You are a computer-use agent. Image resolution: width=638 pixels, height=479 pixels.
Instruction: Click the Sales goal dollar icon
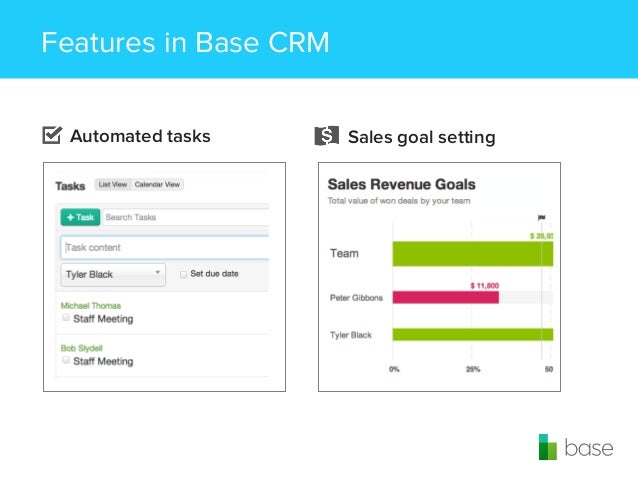click(326, 136)
